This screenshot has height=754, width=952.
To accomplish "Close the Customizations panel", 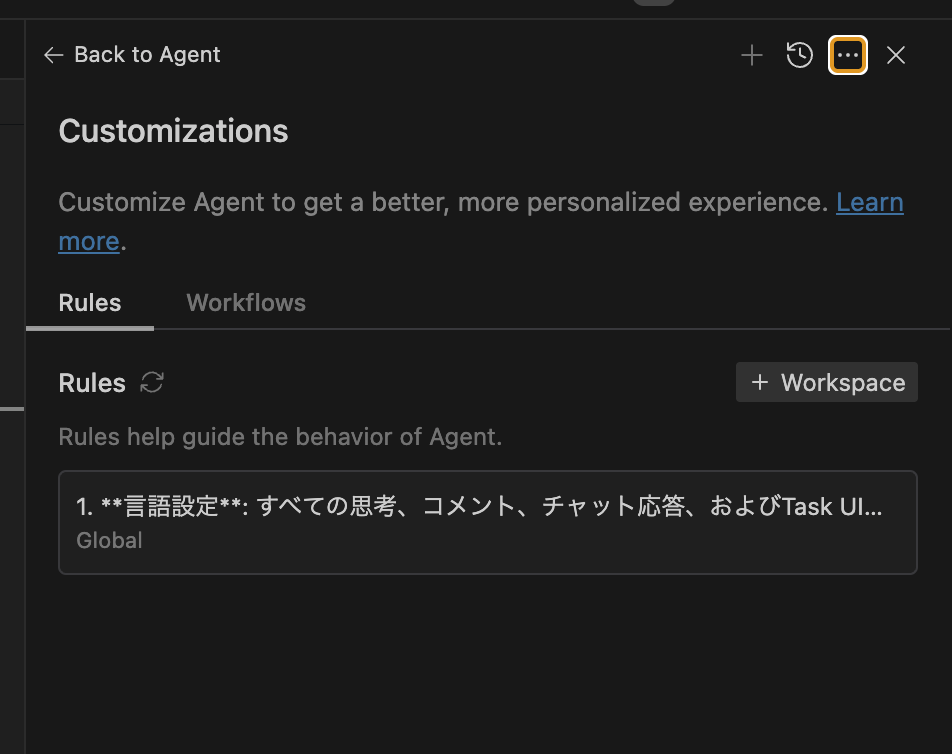I will click(896, 55).
